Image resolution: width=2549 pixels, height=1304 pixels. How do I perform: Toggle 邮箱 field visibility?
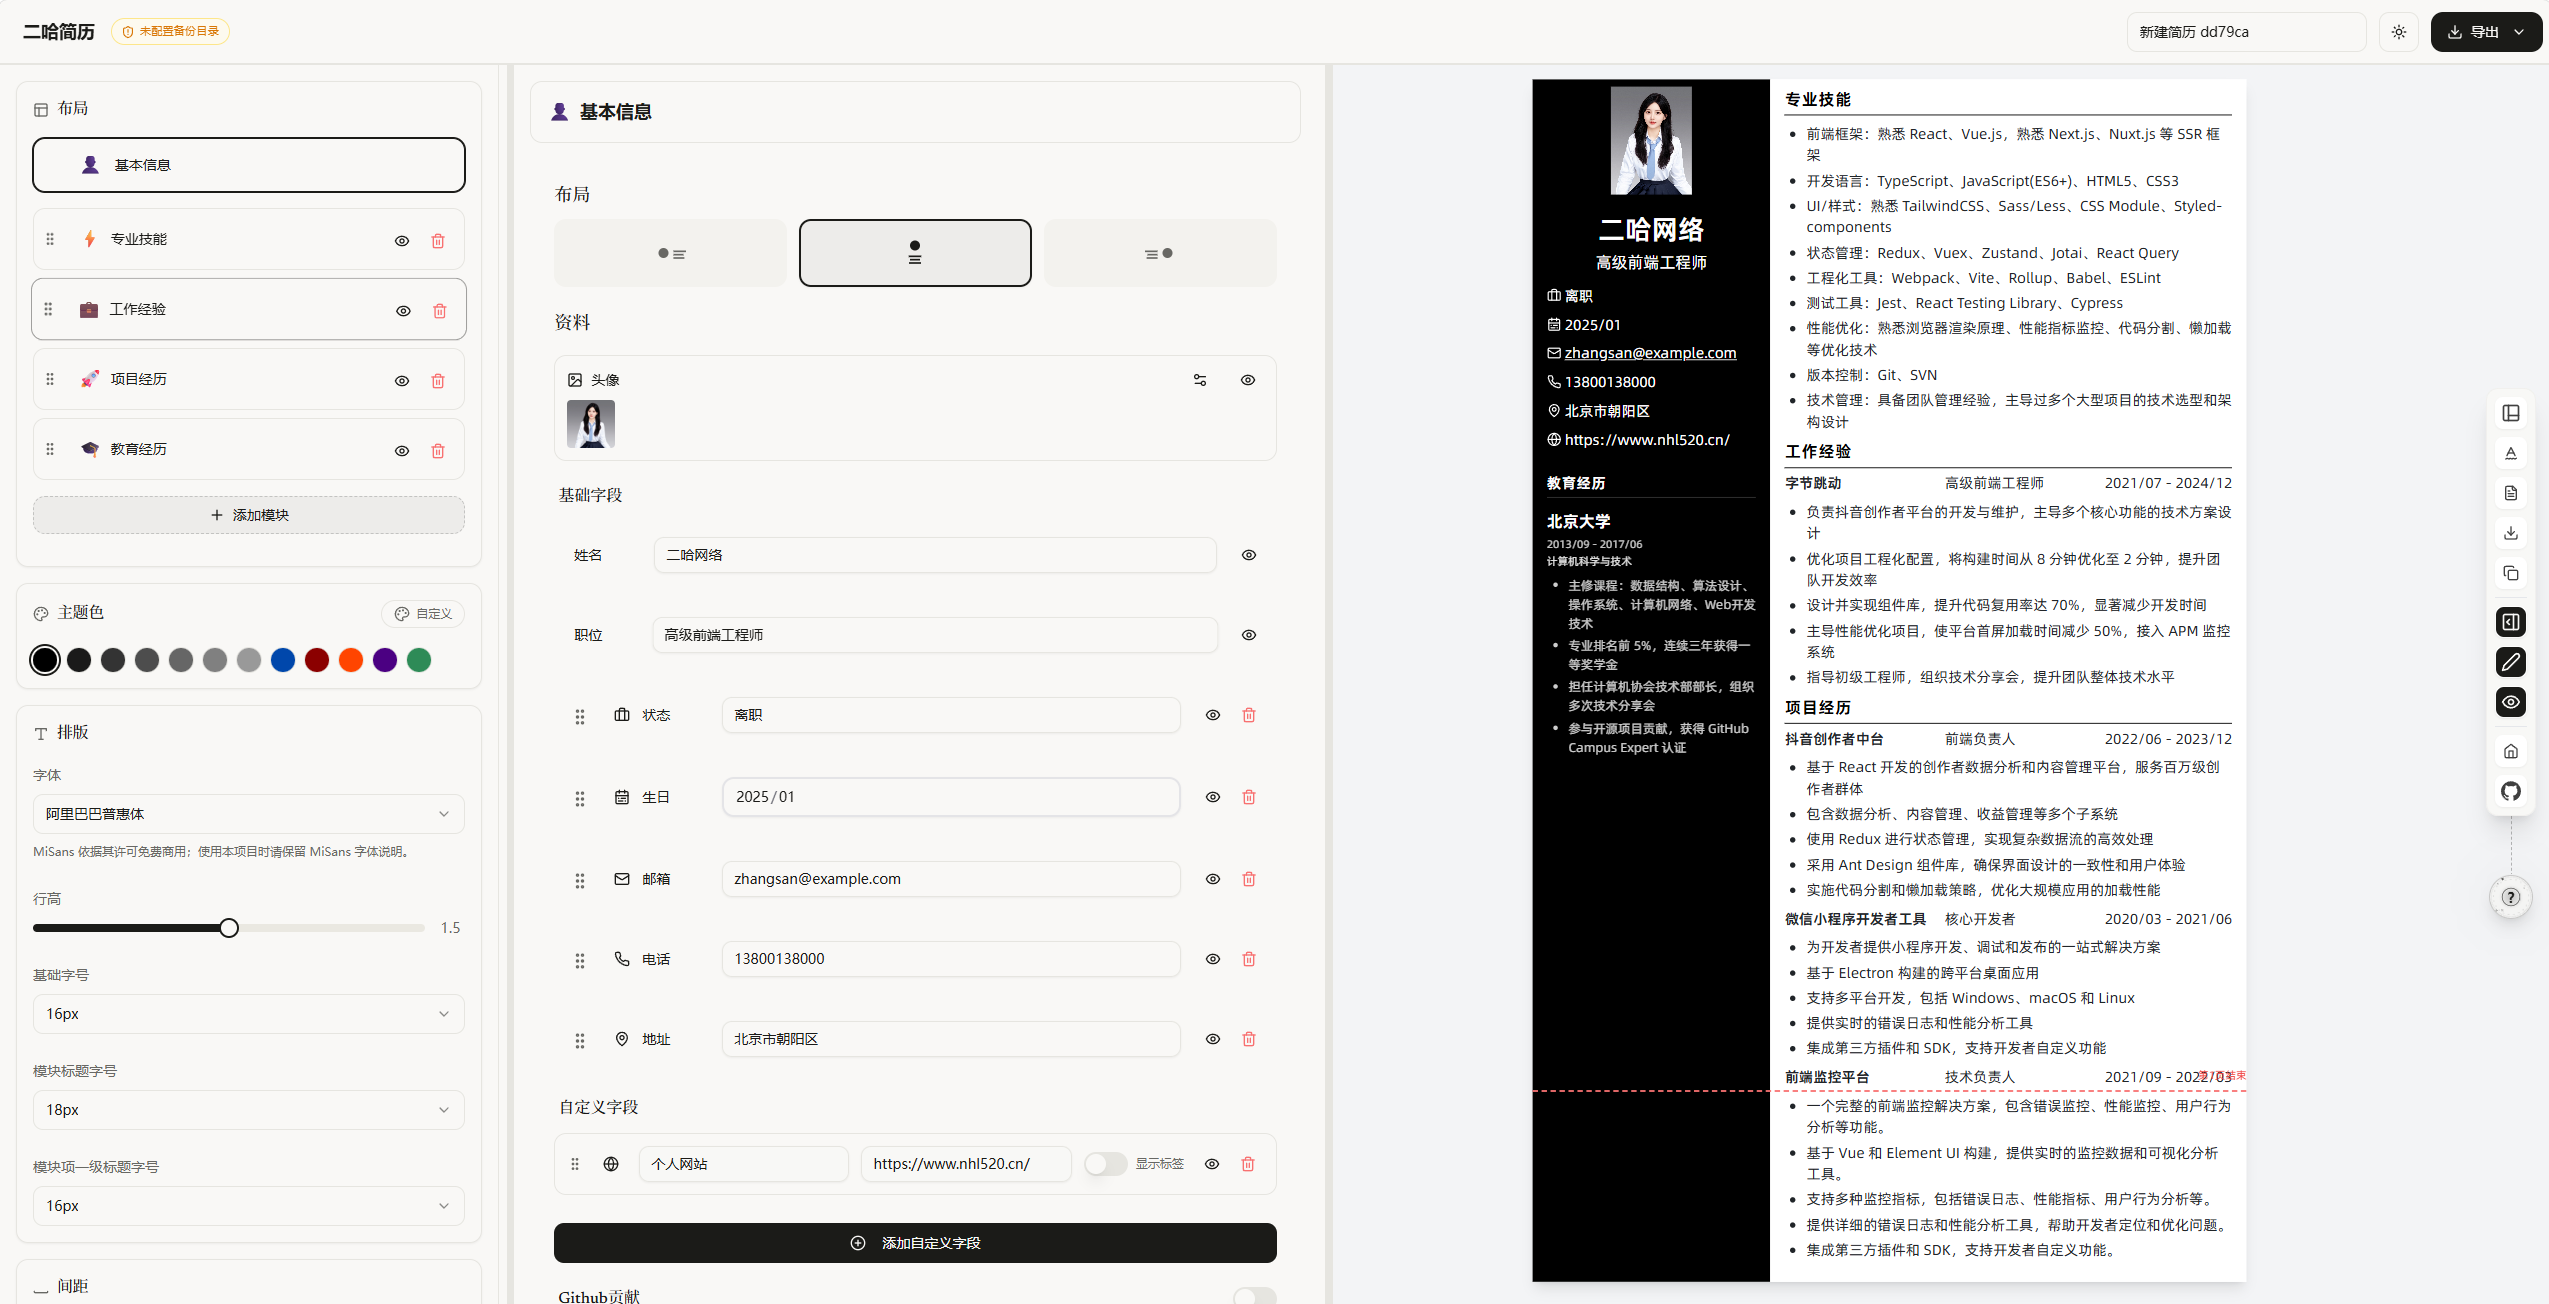tap(1213, 879)
